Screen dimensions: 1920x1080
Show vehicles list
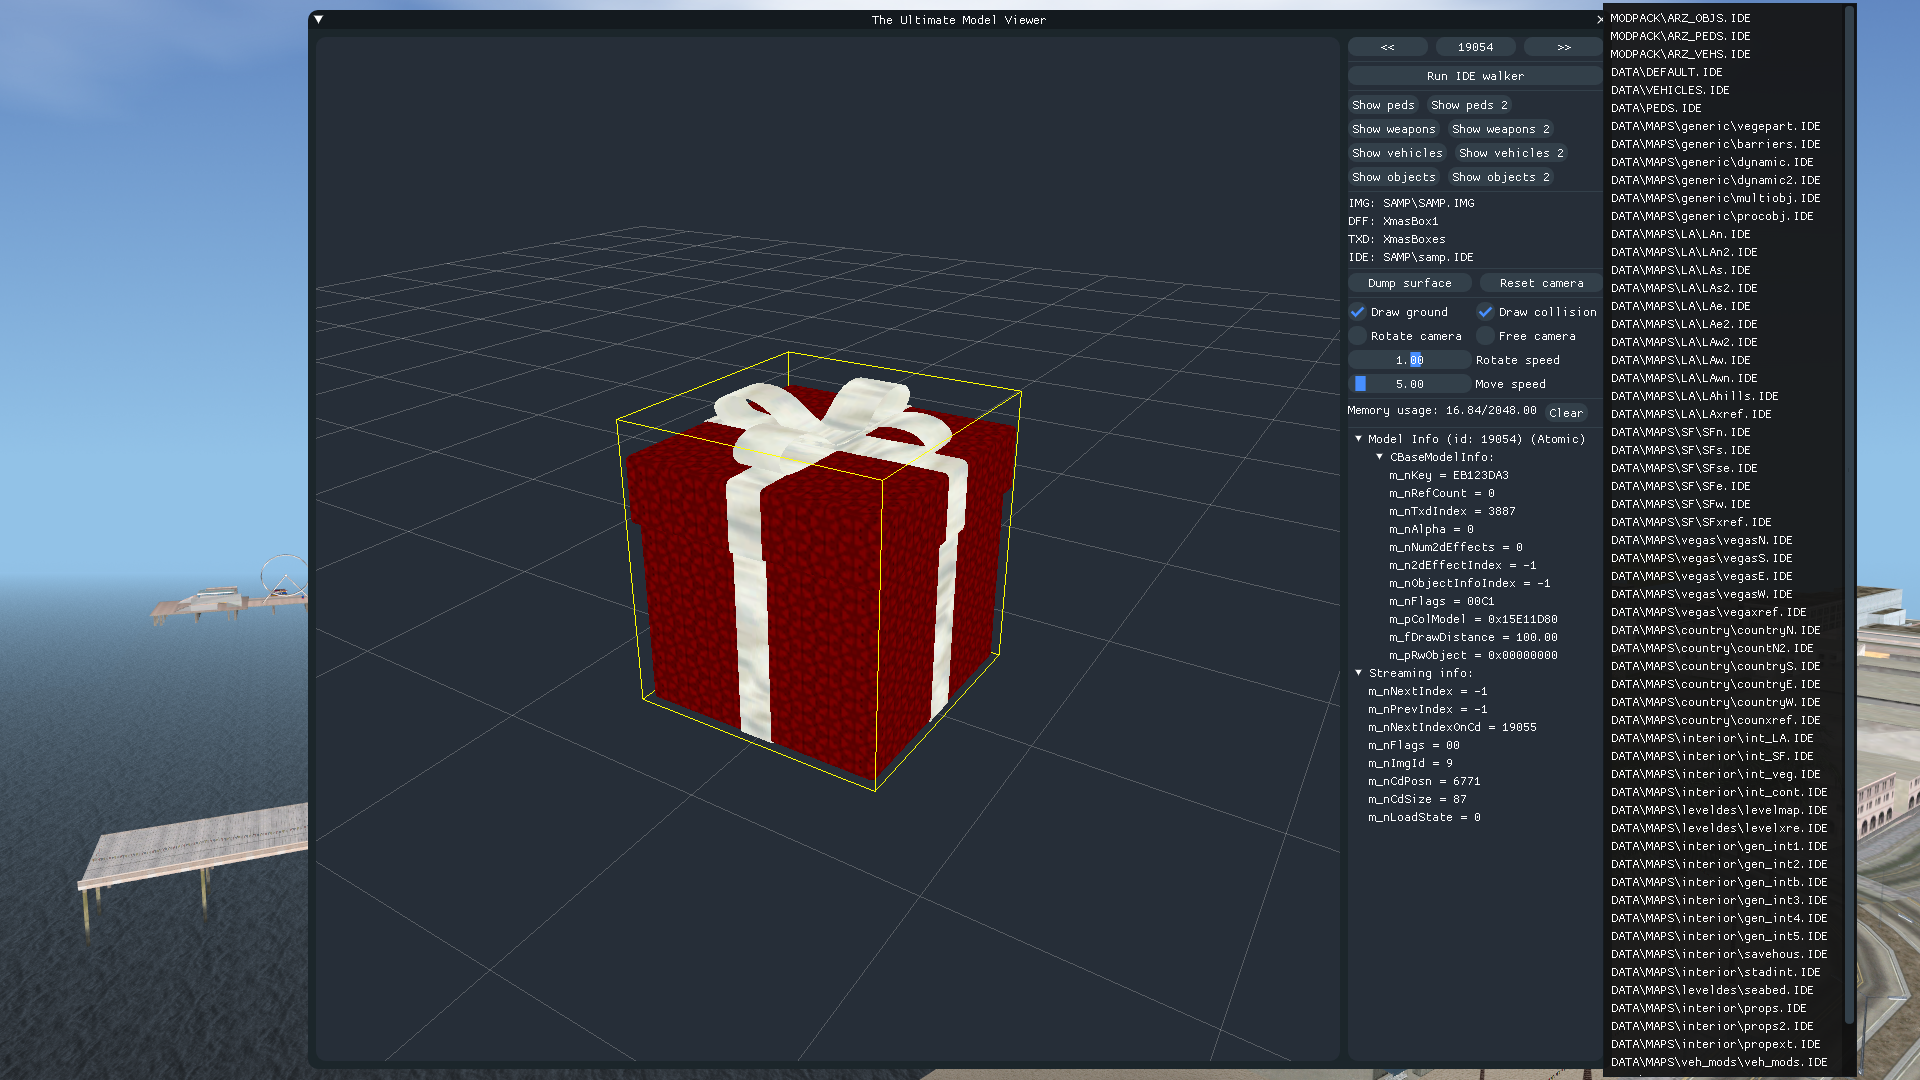(1396, 153)
